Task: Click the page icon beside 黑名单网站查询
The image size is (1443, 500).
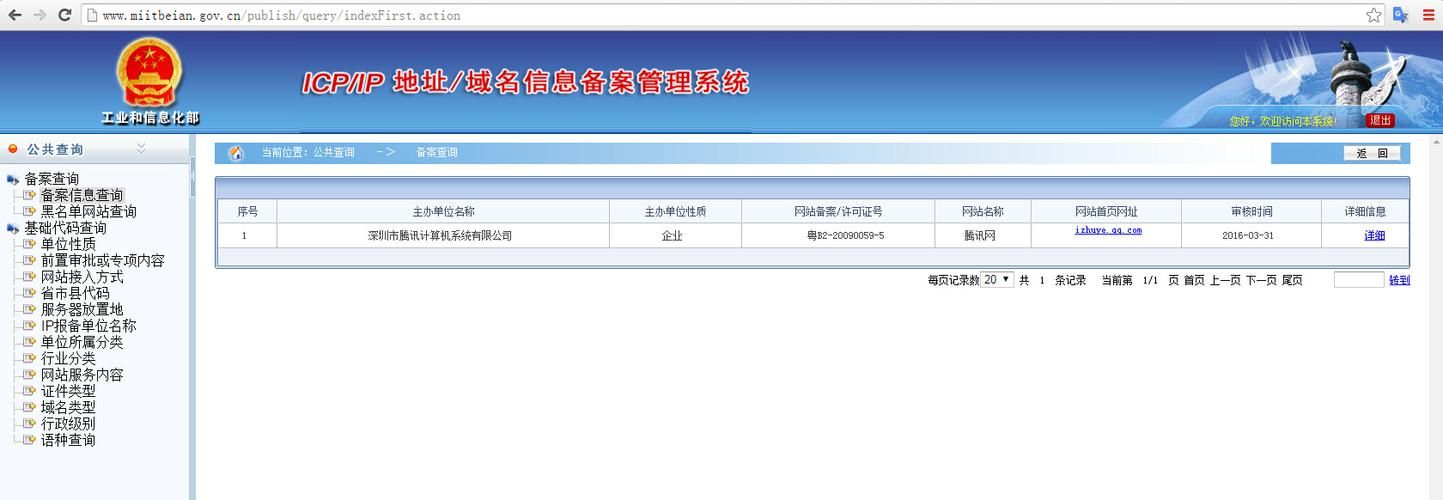Action: (x=29, y=211)
